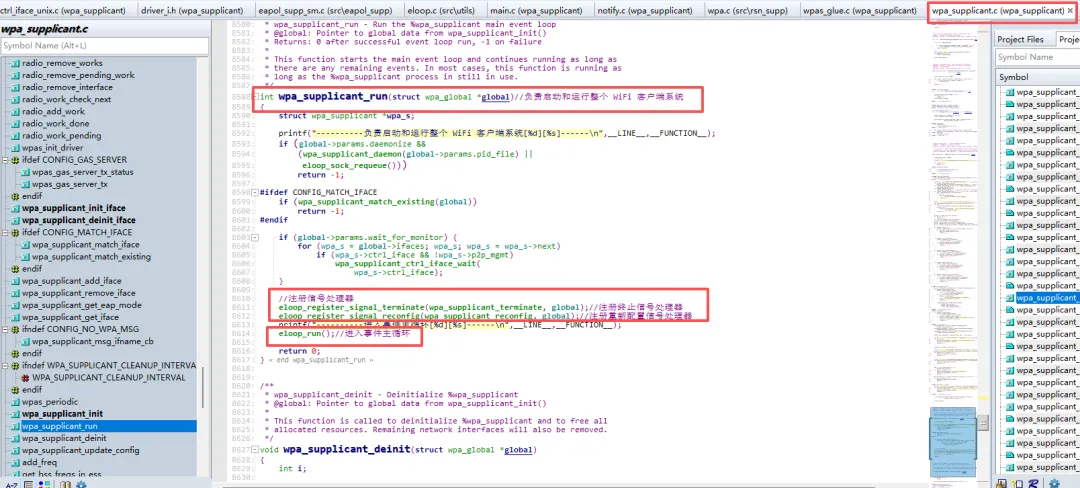Click icon beside wpa_supplicant_deinit in symbol list

click(x=15, y=438)
